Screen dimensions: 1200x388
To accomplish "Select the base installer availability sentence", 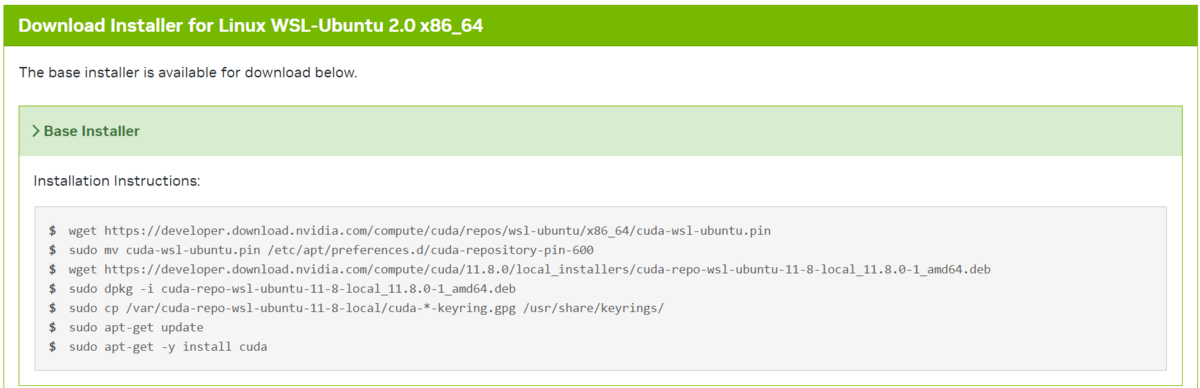I will pos(188,73).
